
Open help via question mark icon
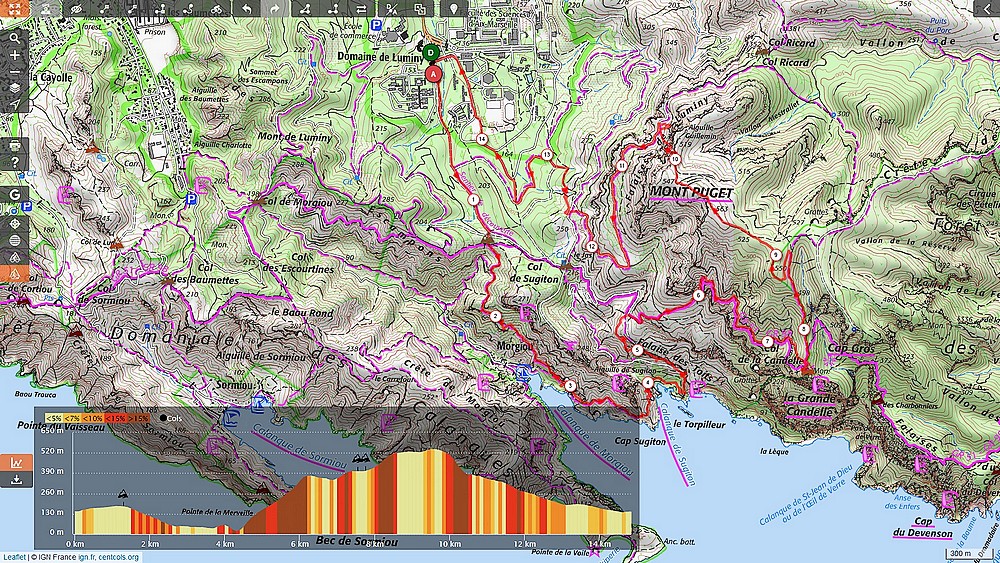(x=14, y=162)
